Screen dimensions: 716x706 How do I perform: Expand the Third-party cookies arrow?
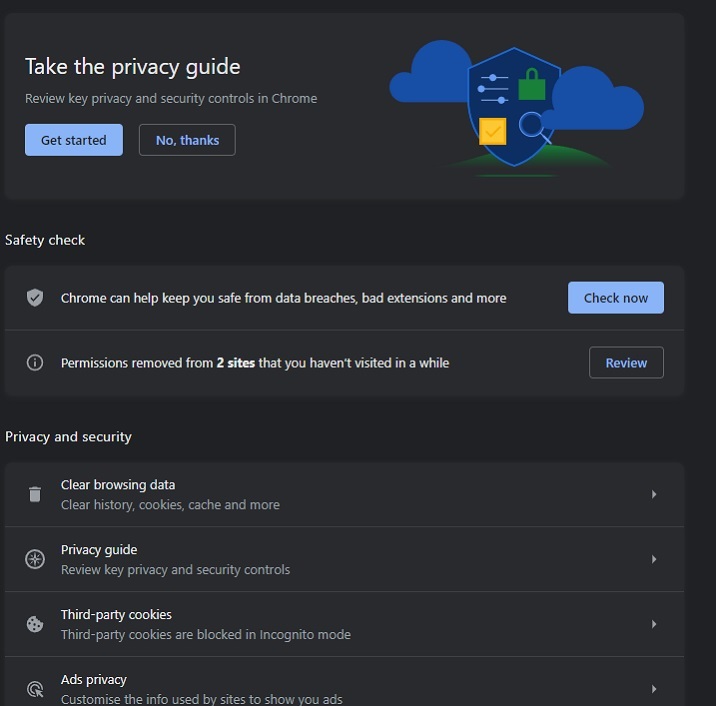pyautogui.click(x=654, y=624)
